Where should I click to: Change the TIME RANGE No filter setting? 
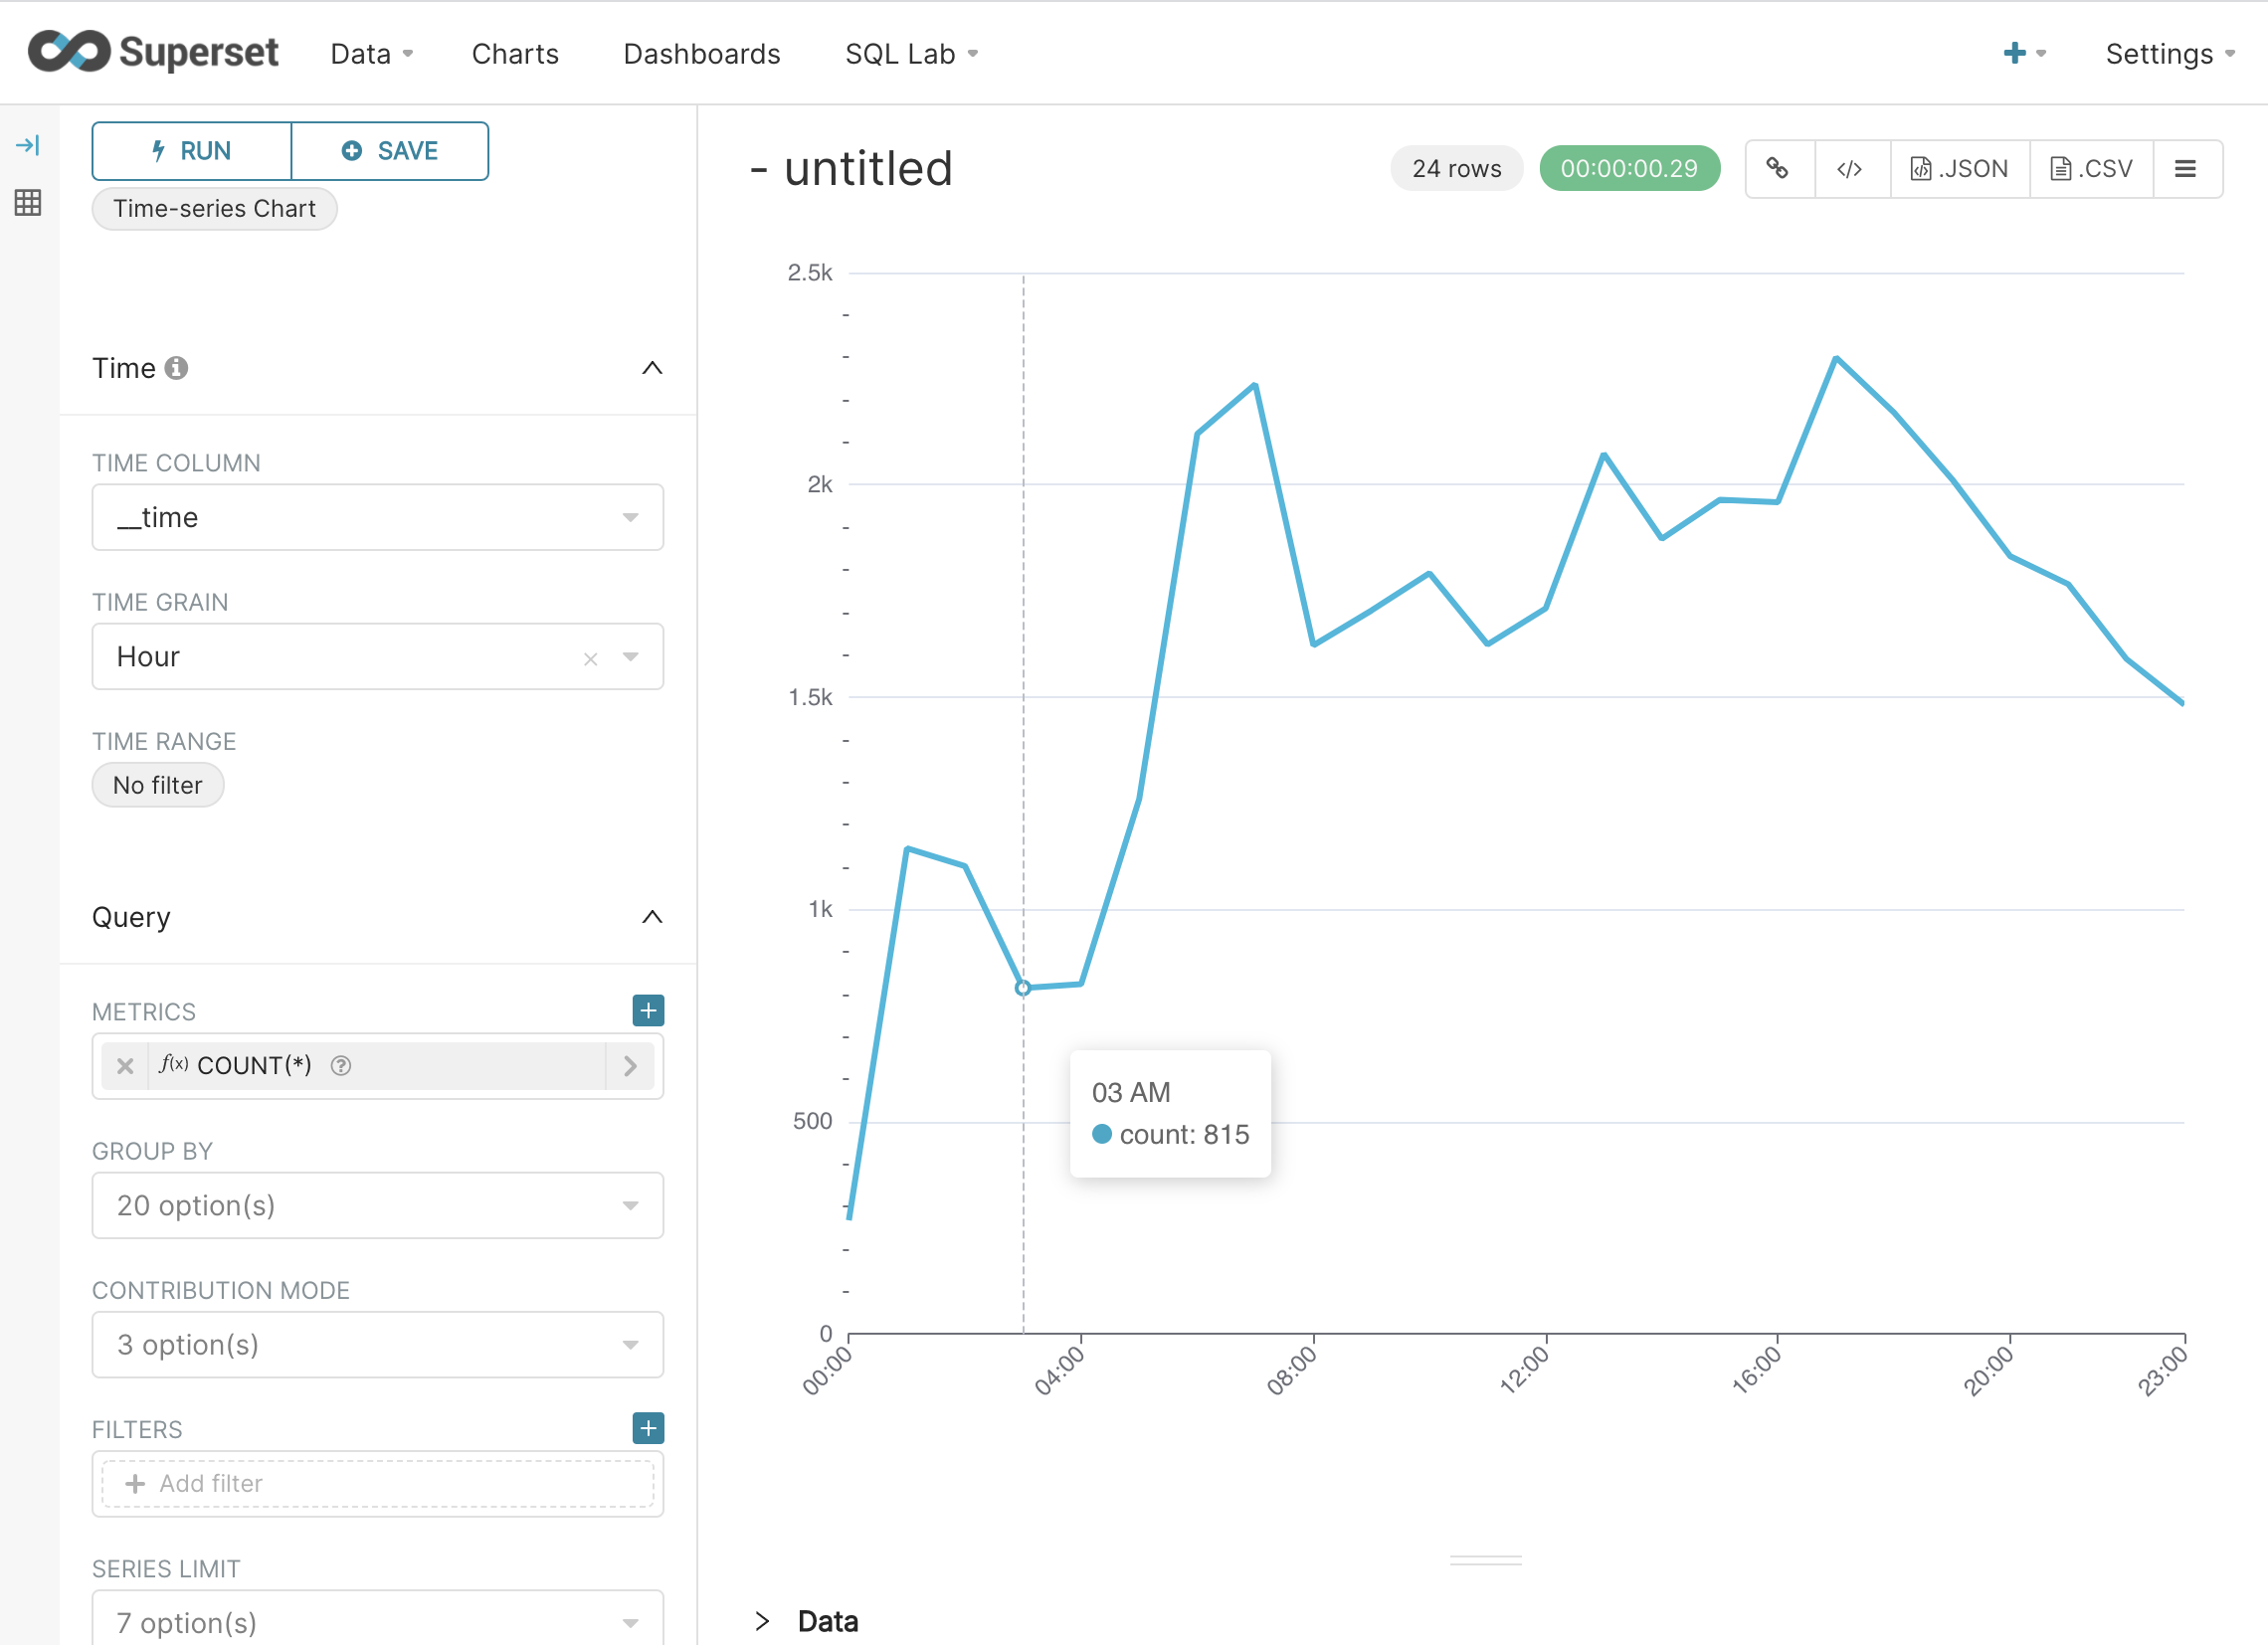click(157, 785)
